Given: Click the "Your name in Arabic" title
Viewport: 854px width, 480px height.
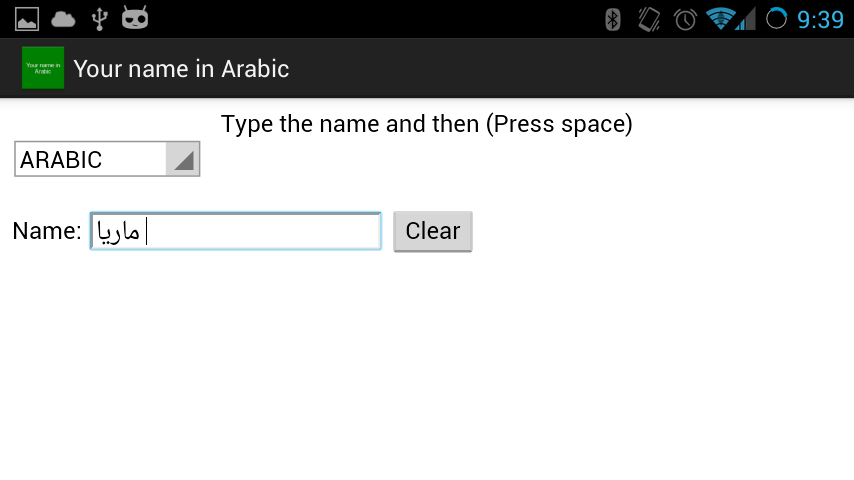Looking at the screenshot, I should (181, 69).
